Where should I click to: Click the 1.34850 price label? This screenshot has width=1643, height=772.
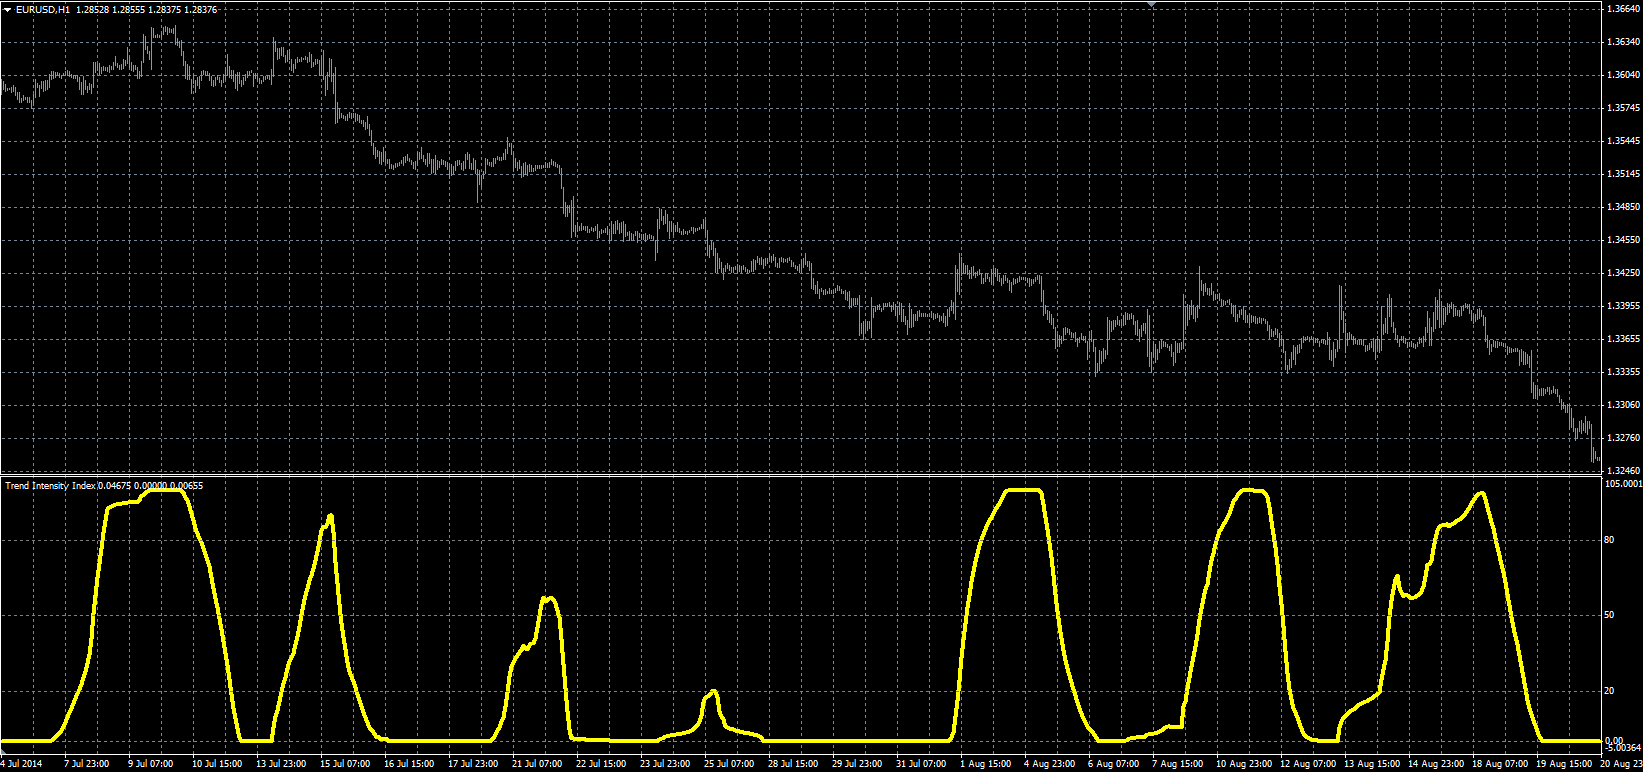1622,207
